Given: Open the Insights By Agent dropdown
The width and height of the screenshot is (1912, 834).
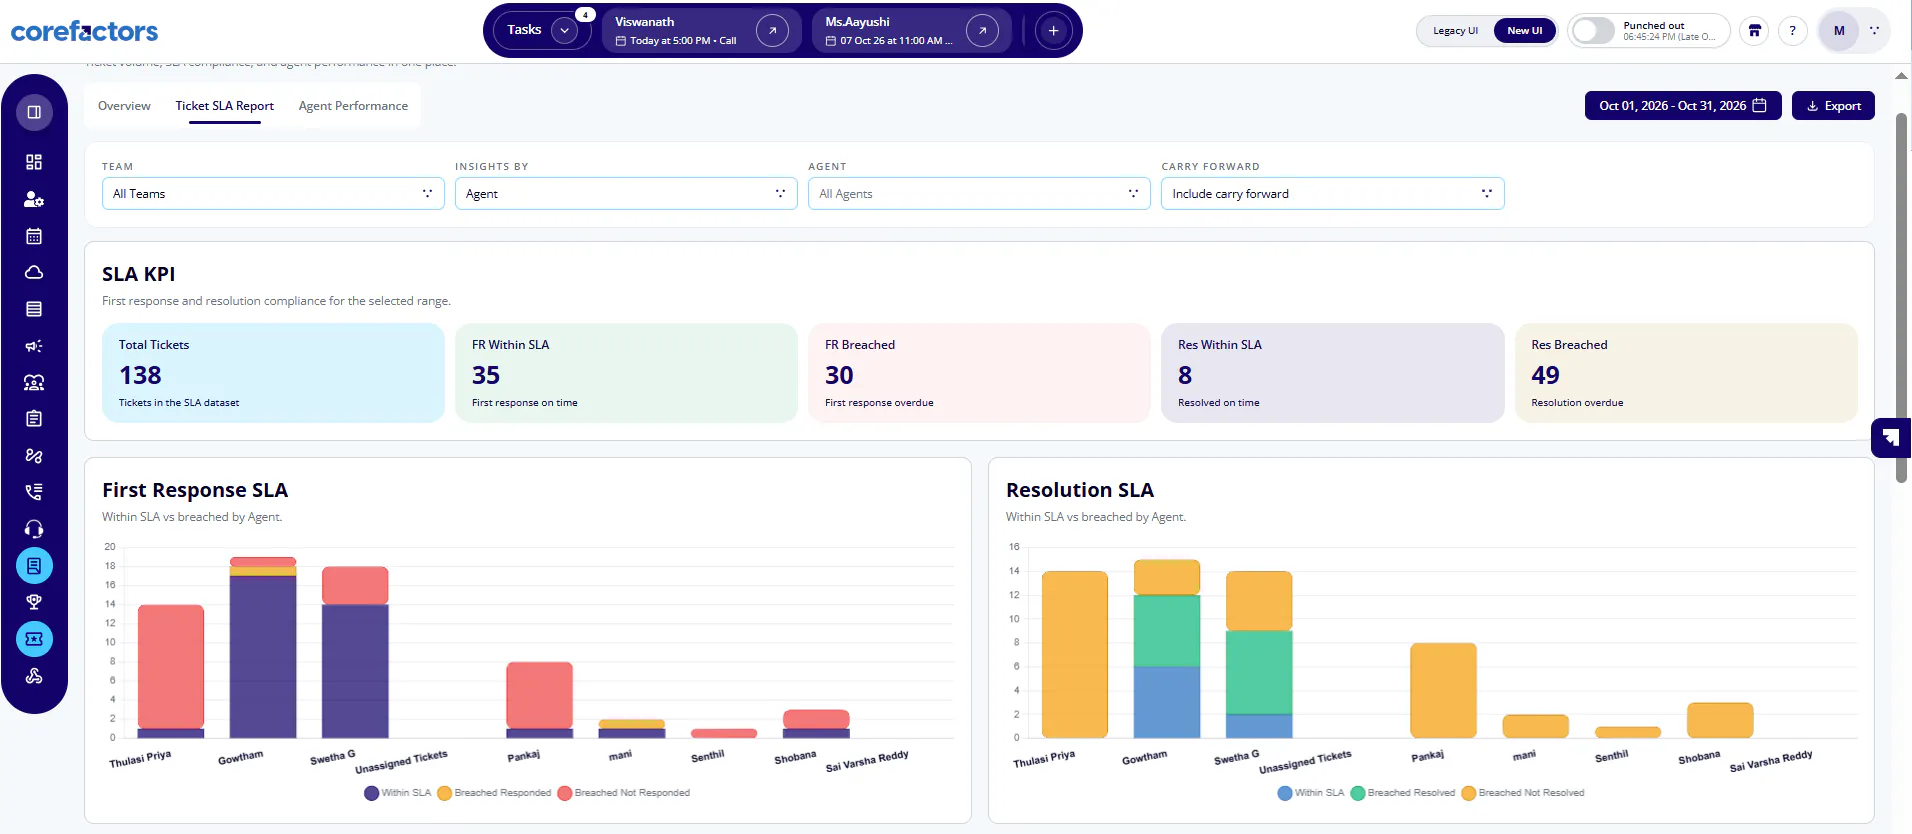Looking at the screenshot, I should coord(626,194).
